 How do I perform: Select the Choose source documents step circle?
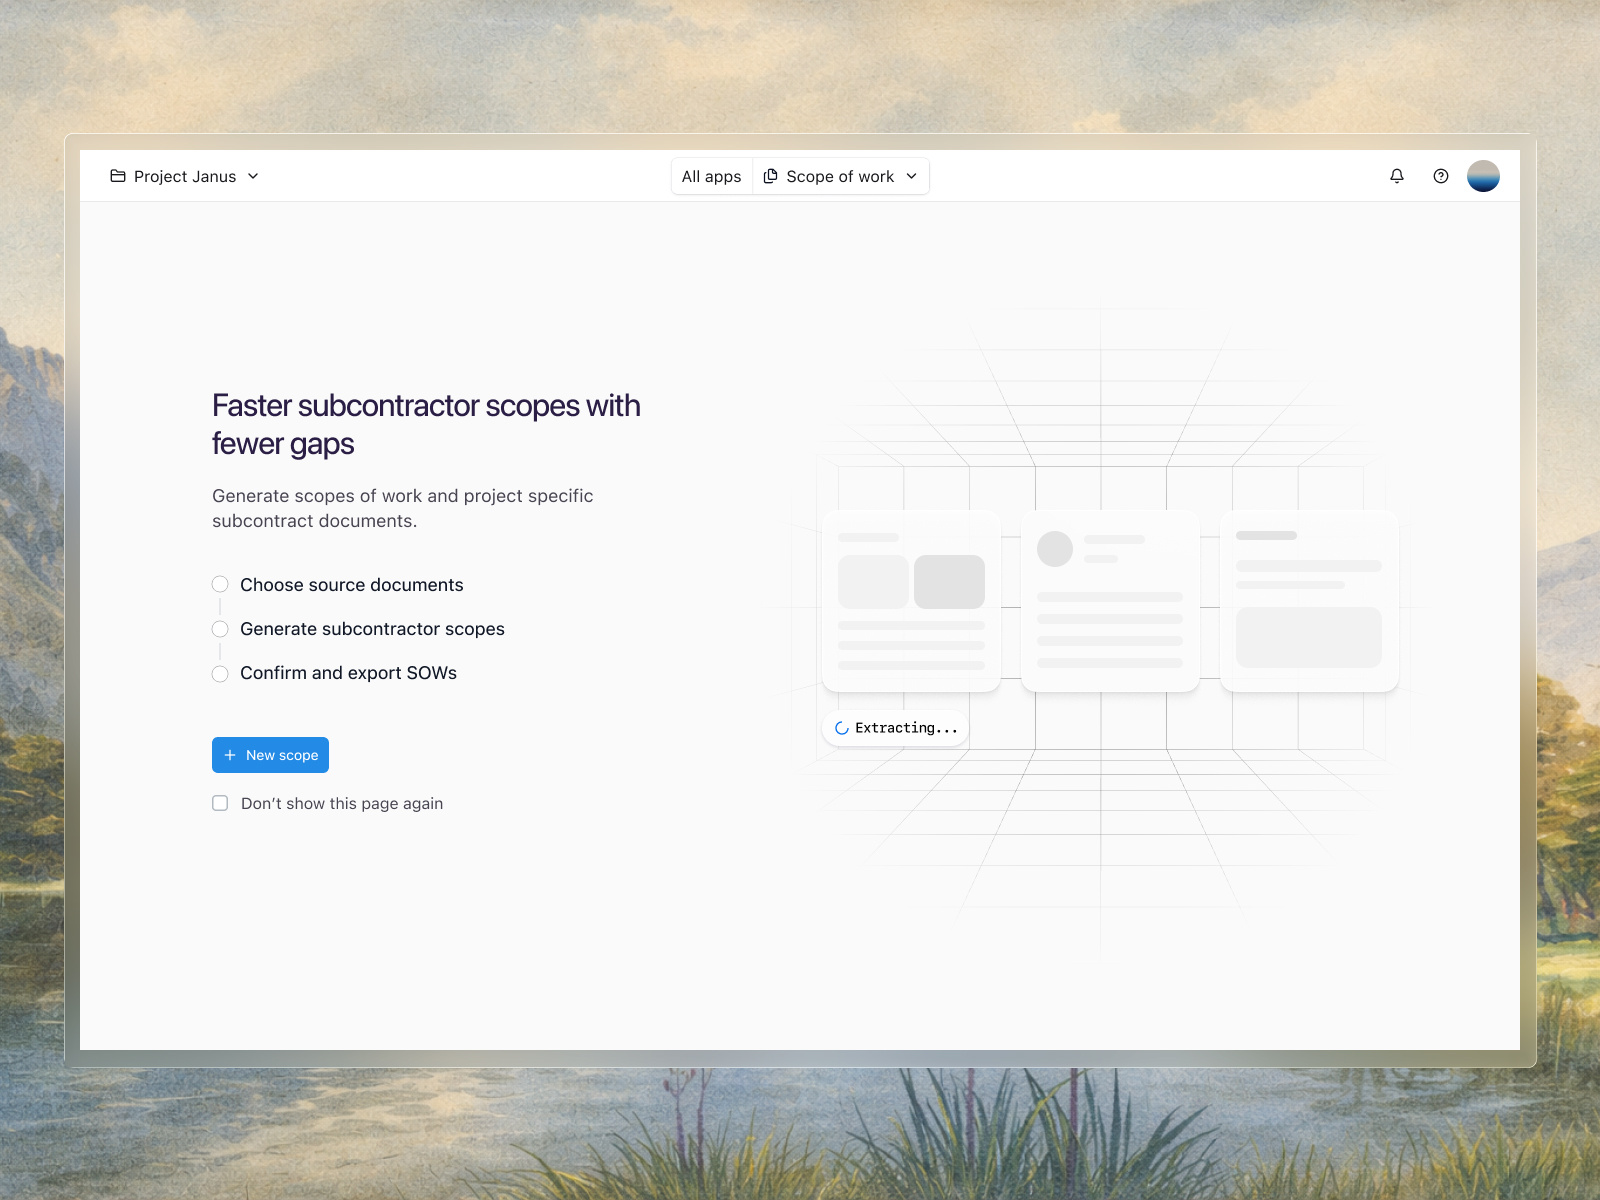[x=220, y=584]
